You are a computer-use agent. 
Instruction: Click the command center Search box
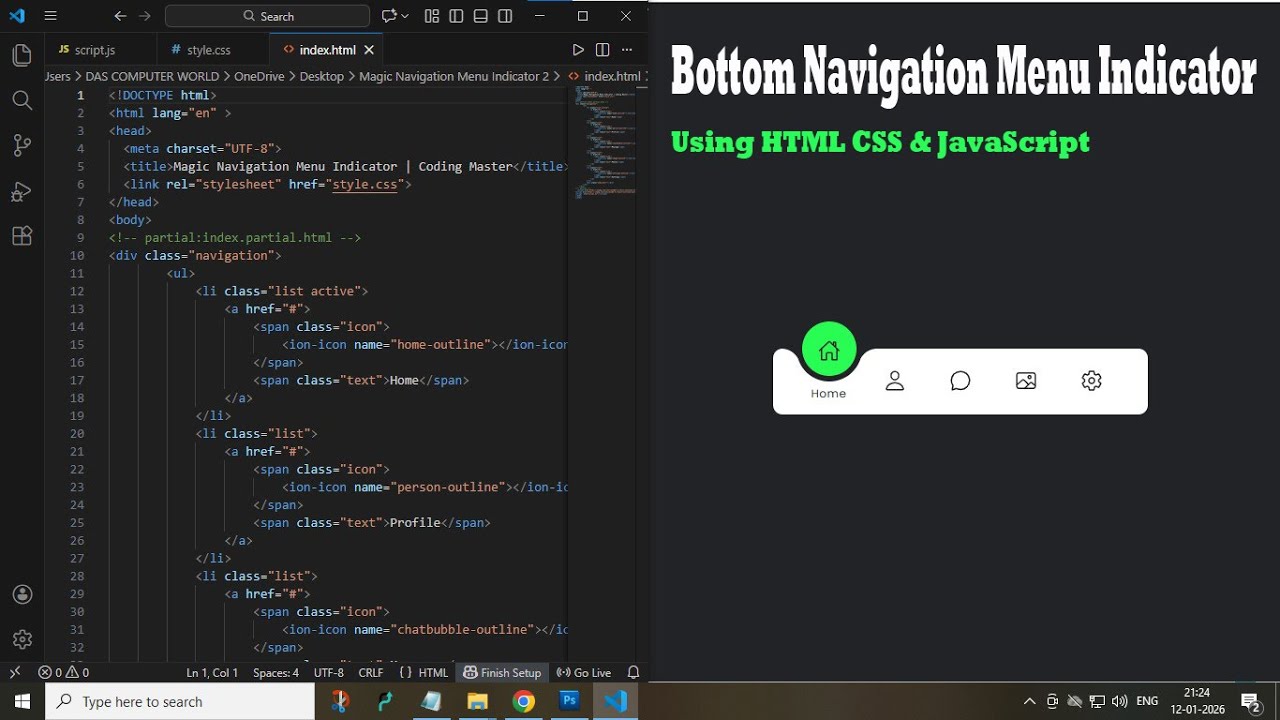coord(268,16)
